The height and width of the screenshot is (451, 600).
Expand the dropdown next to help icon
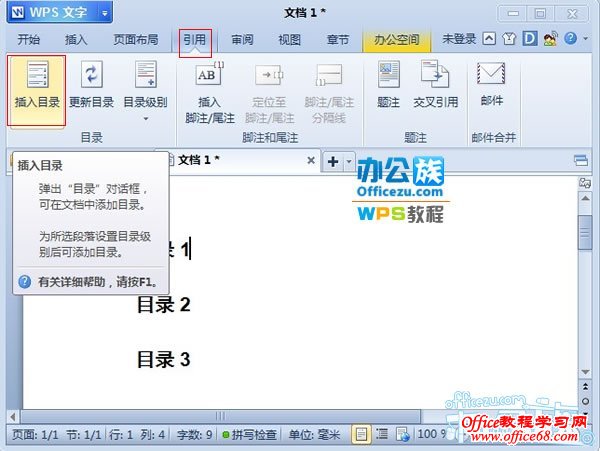point(585,39)
